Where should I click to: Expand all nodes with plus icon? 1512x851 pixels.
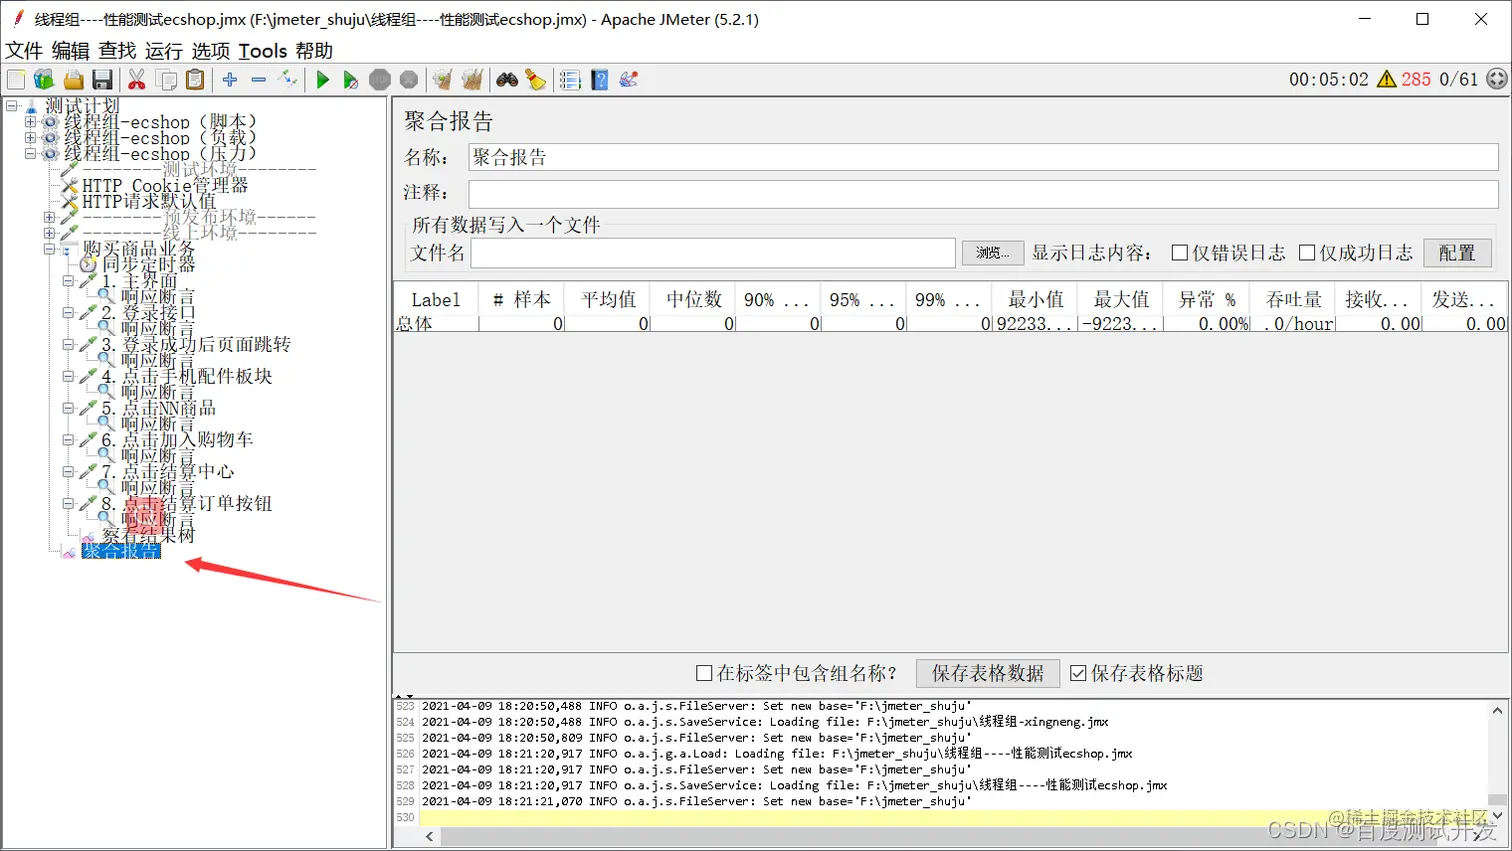point(230,80)
